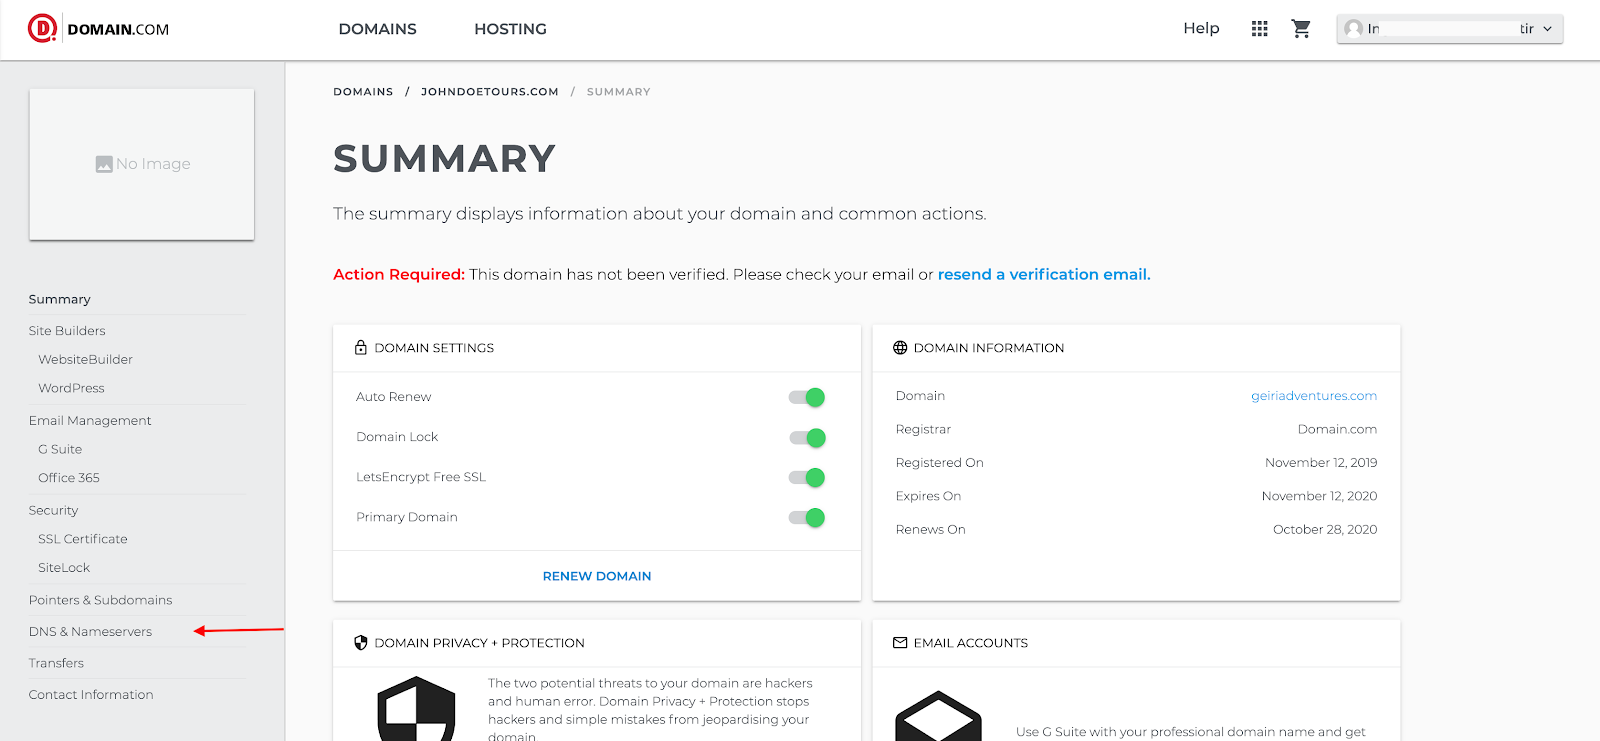This screenshot has height=741, width=1600.
Task: Click the Primary Domain label
Action: pyautogui.click(x=407, y=517)
